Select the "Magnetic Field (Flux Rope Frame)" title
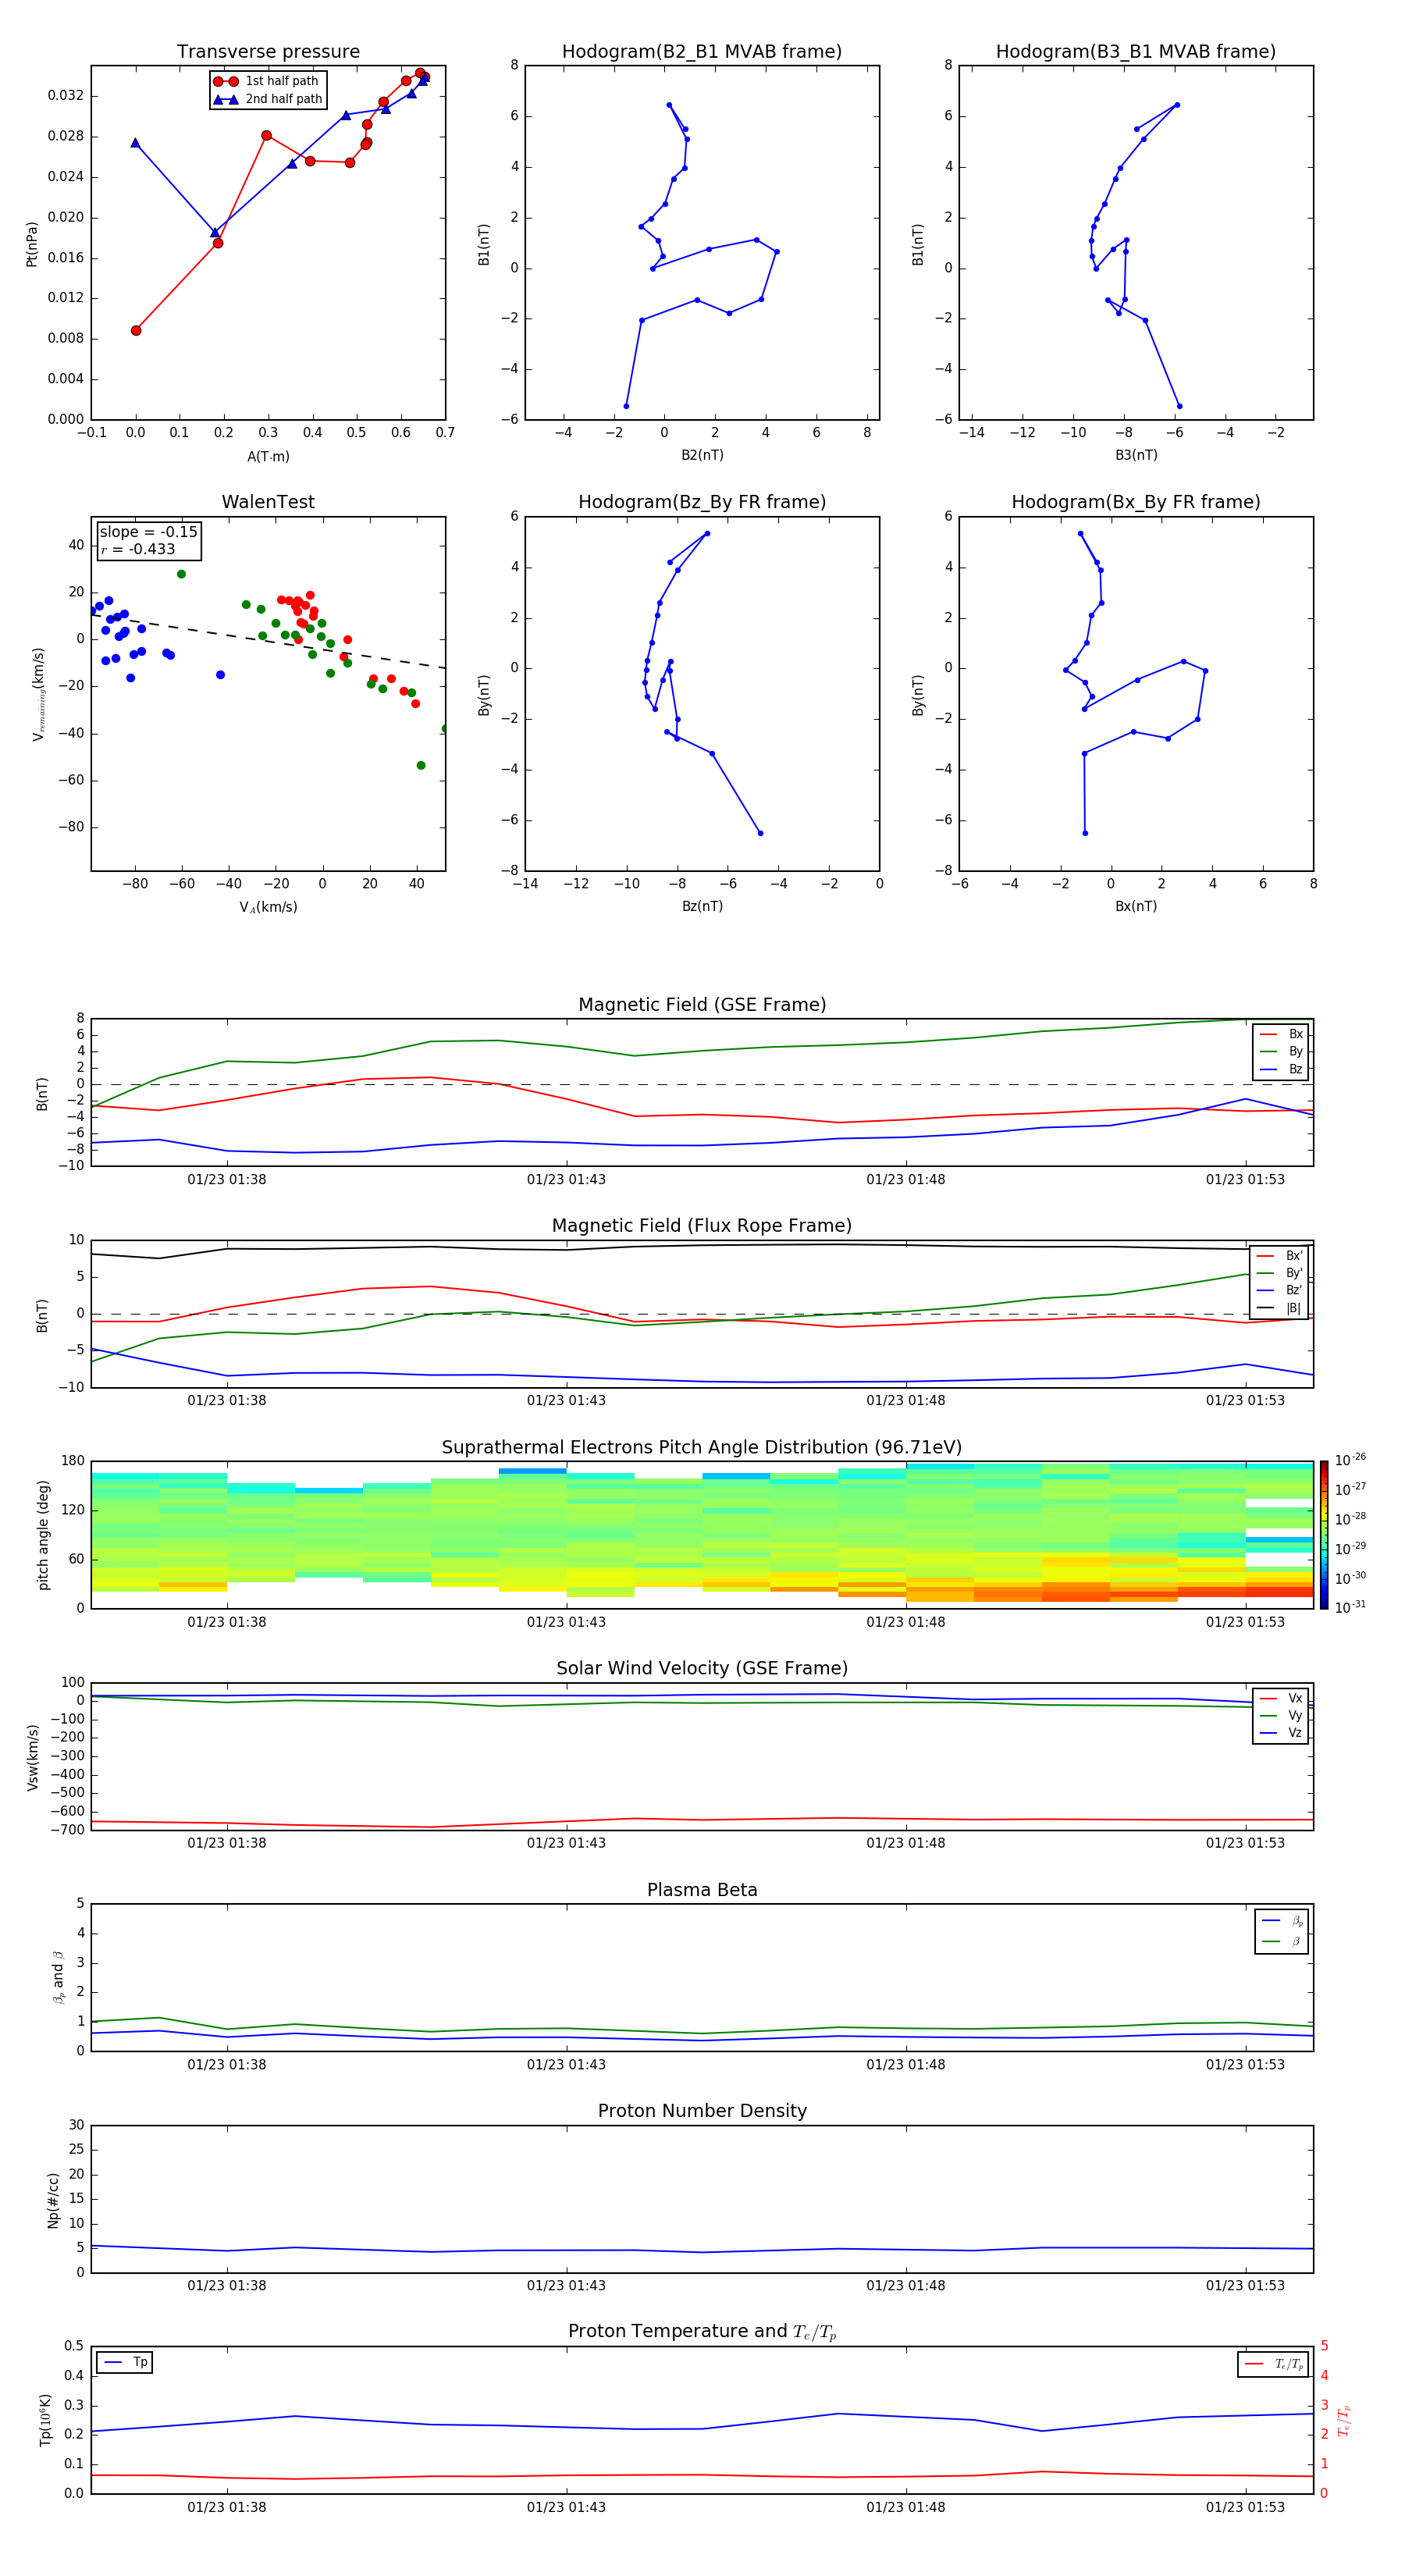 pyautogui.click(x=702, y=1226)
